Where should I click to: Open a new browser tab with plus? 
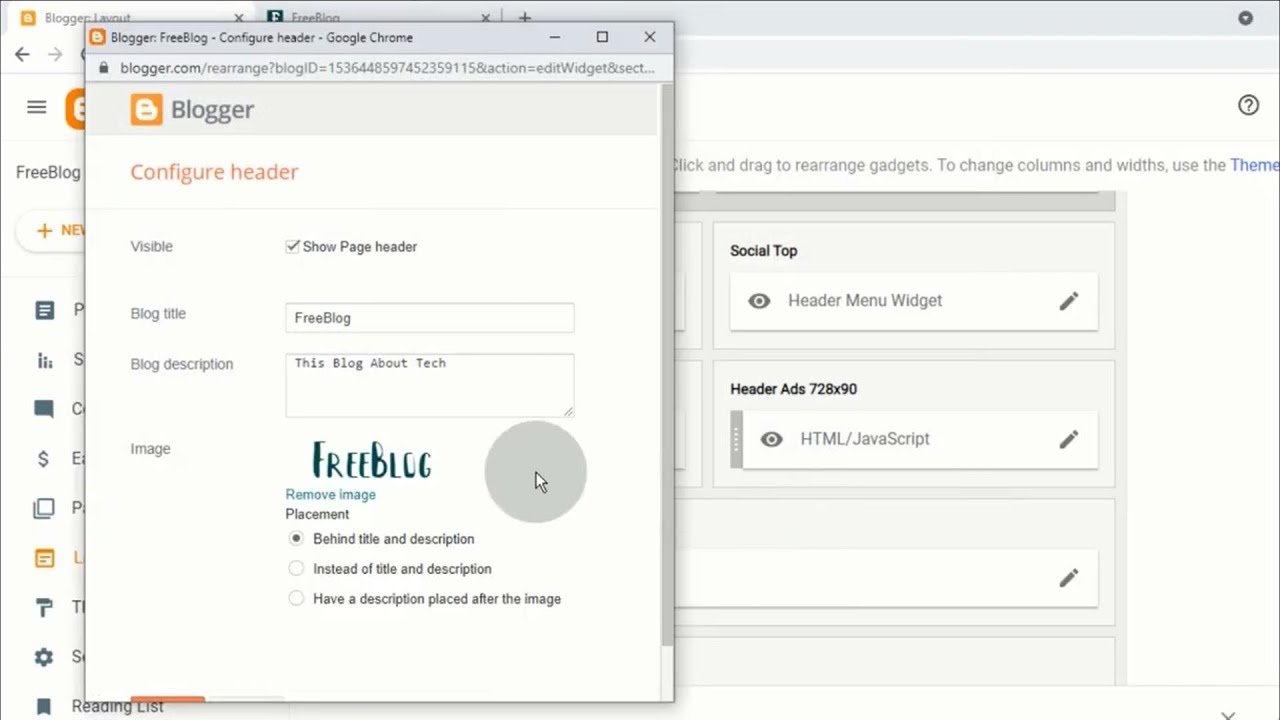click(525, 17)
